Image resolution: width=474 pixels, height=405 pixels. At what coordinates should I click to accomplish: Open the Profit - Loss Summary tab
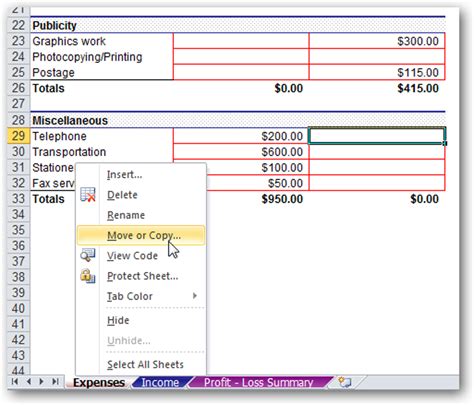pos(259,382)
